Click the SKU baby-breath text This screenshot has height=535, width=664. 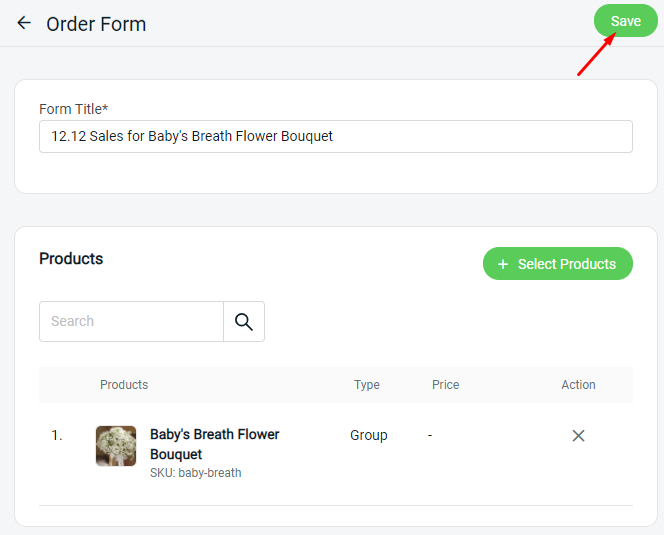195,473
